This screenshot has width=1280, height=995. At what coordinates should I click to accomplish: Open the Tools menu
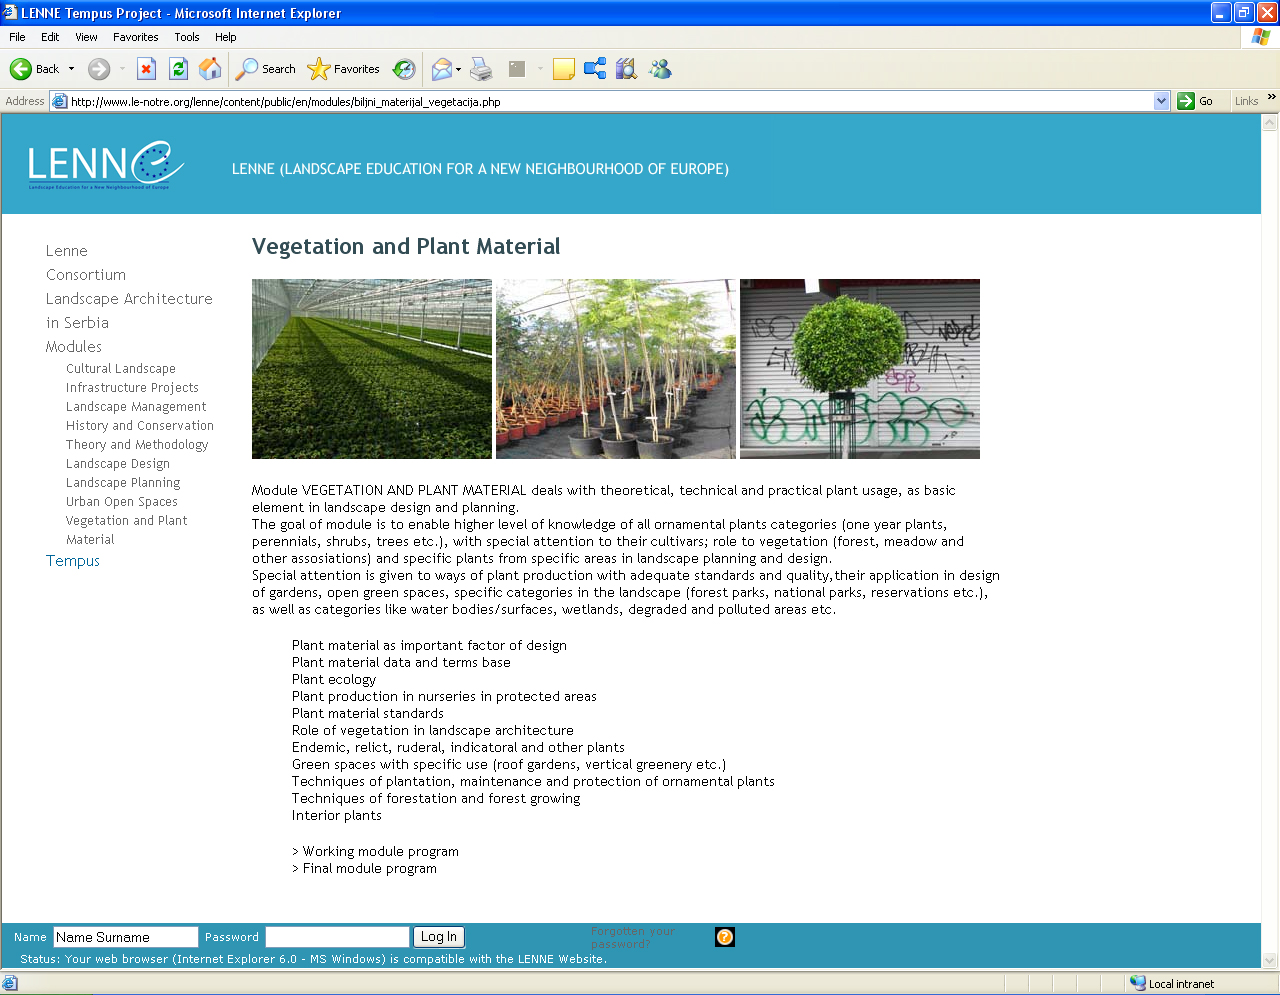187,37
